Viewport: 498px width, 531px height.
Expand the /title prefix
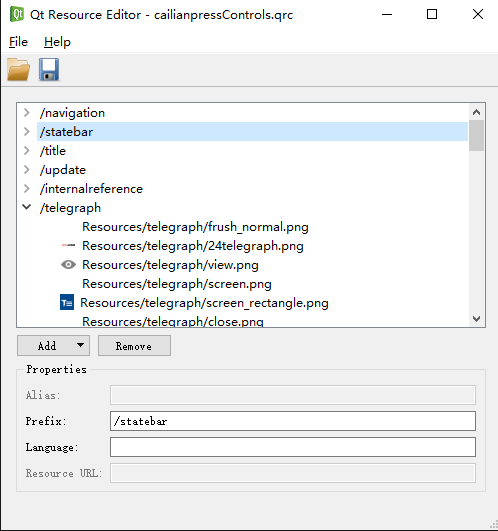pyautogui.click(x=27, y=150)
